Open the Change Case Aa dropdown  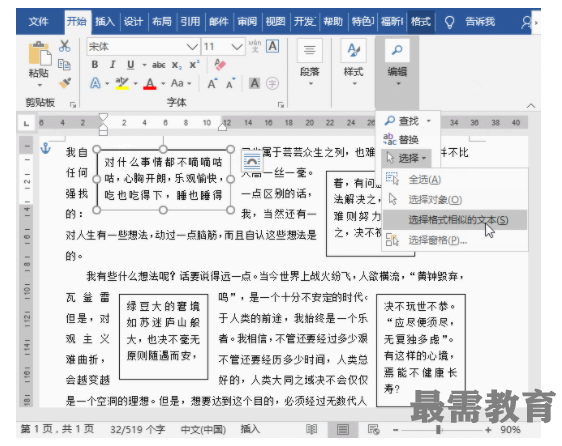click(x=181, y=83)
